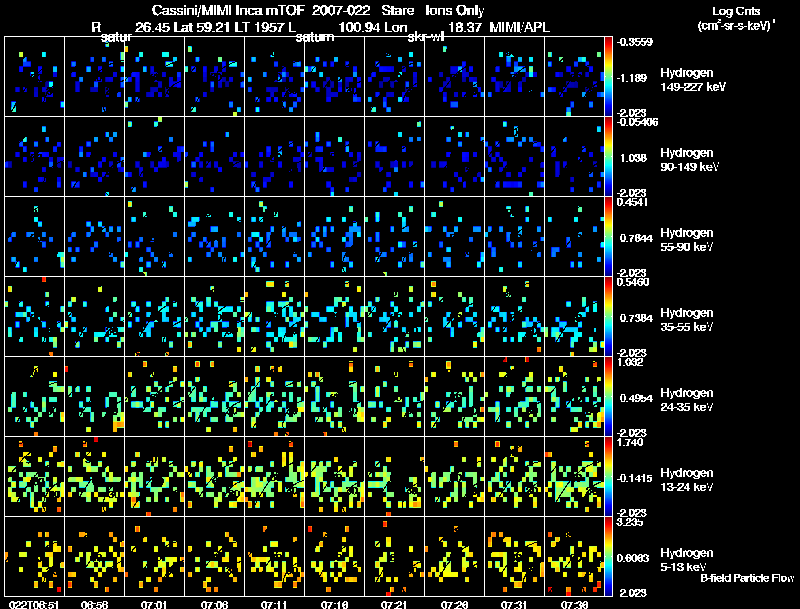Viewport: 800px width, 609px height.
Task: Click the 'skr-wl' marker label
Action: (x=426, y=37)
